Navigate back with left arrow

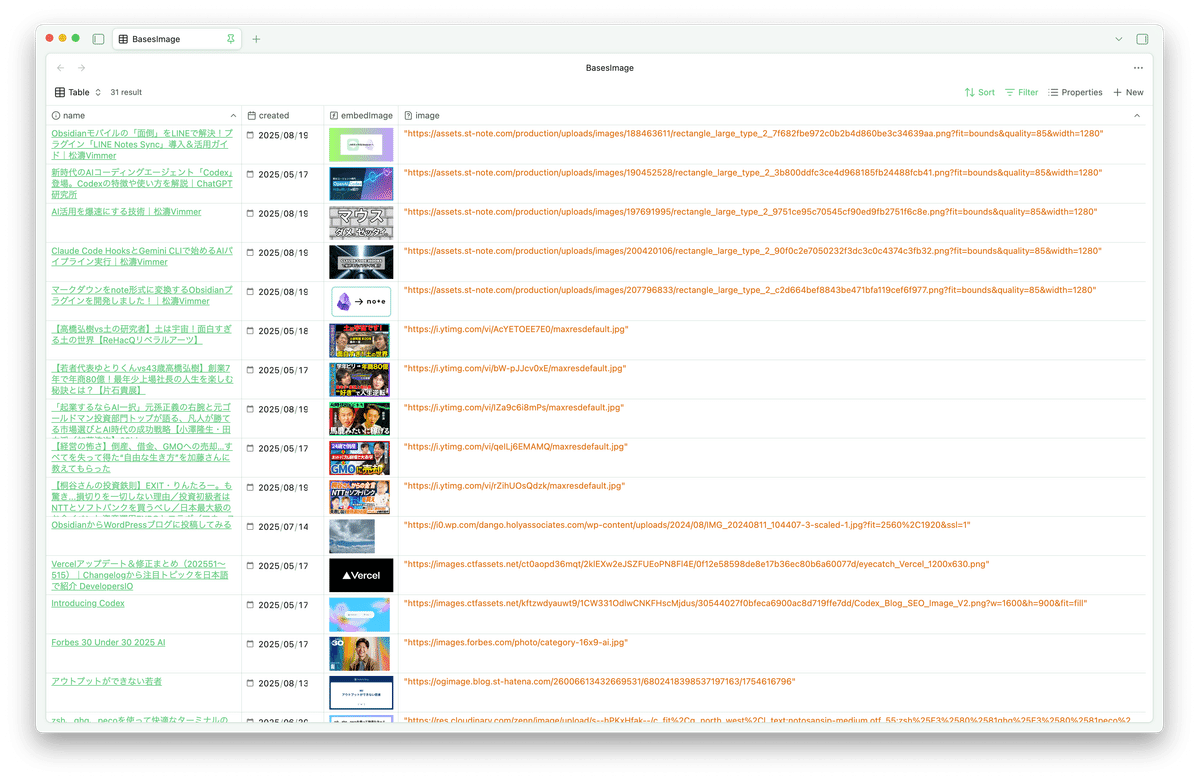tap(61, 68)
